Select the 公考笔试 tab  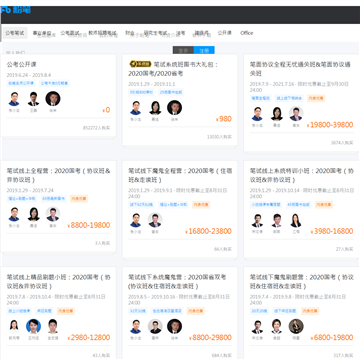coord(15,33)
